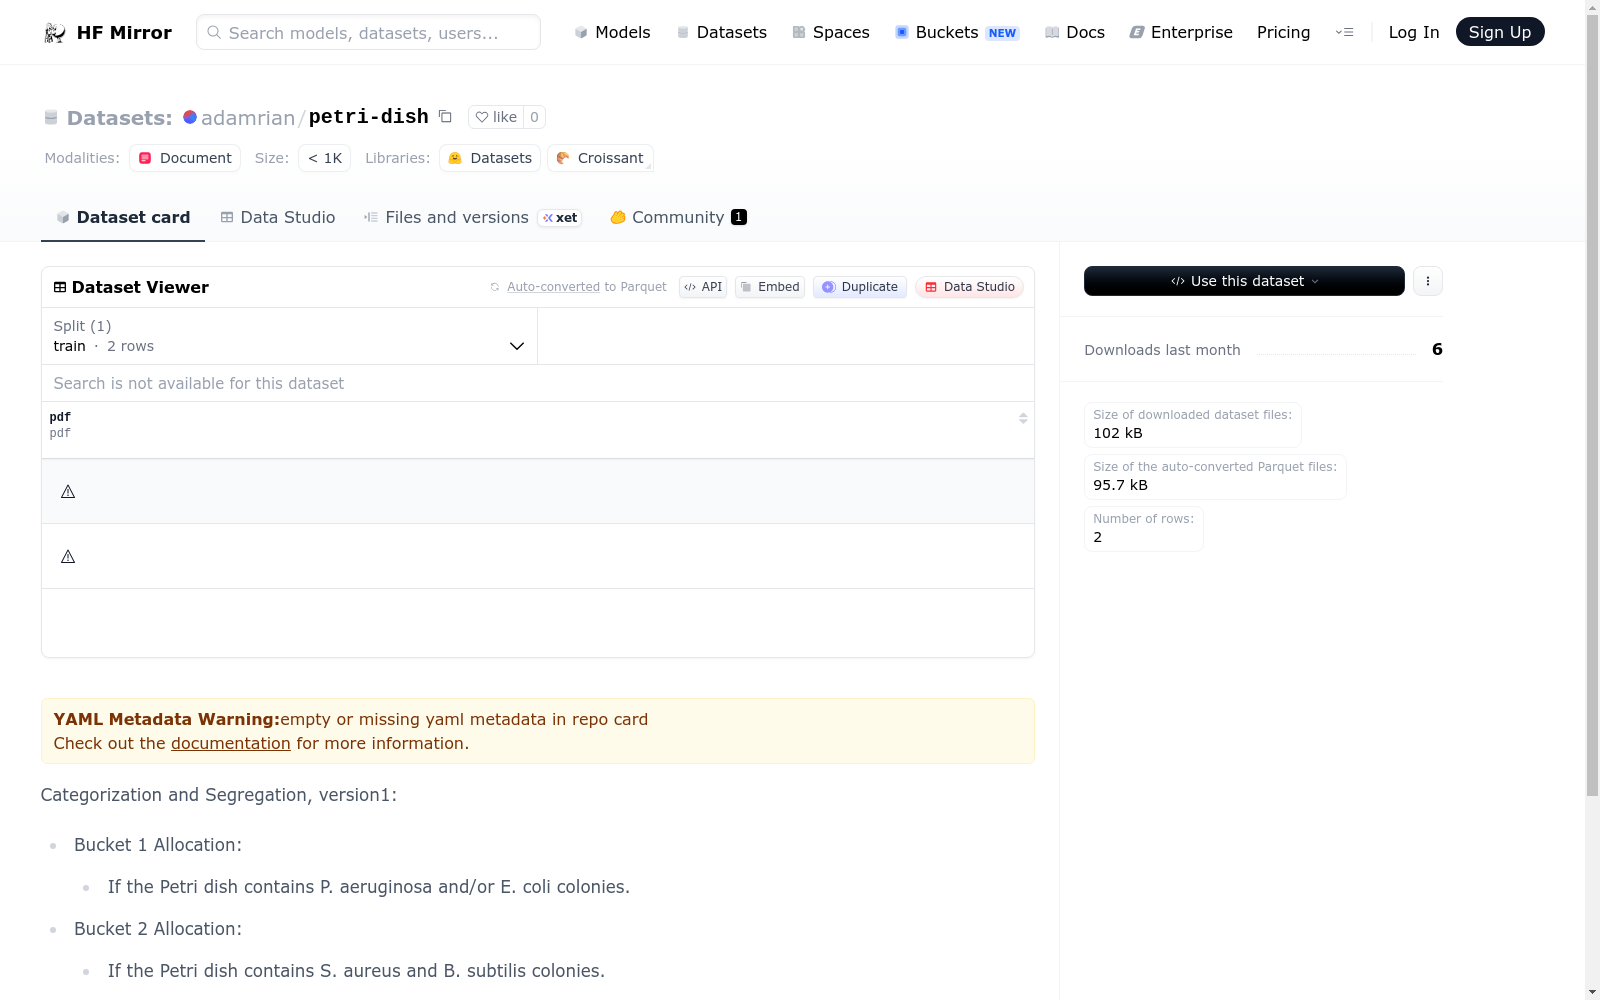Click the adamrian user avatar

click(x=190, y=117)
